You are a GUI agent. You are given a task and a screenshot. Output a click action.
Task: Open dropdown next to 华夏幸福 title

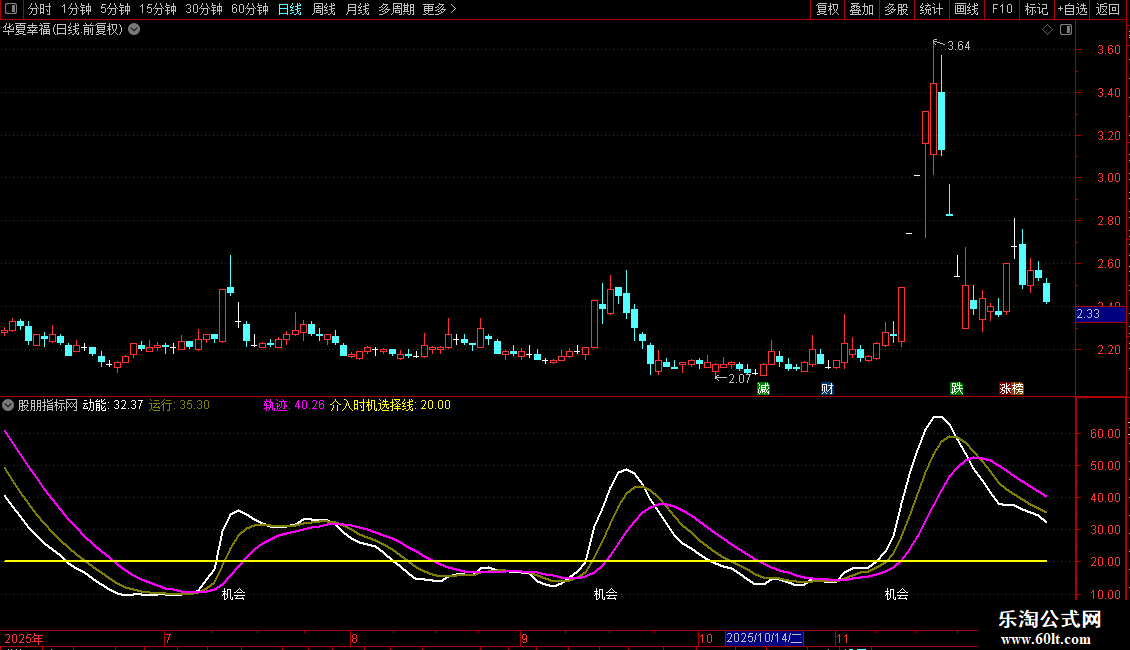(x=134, y=30)
